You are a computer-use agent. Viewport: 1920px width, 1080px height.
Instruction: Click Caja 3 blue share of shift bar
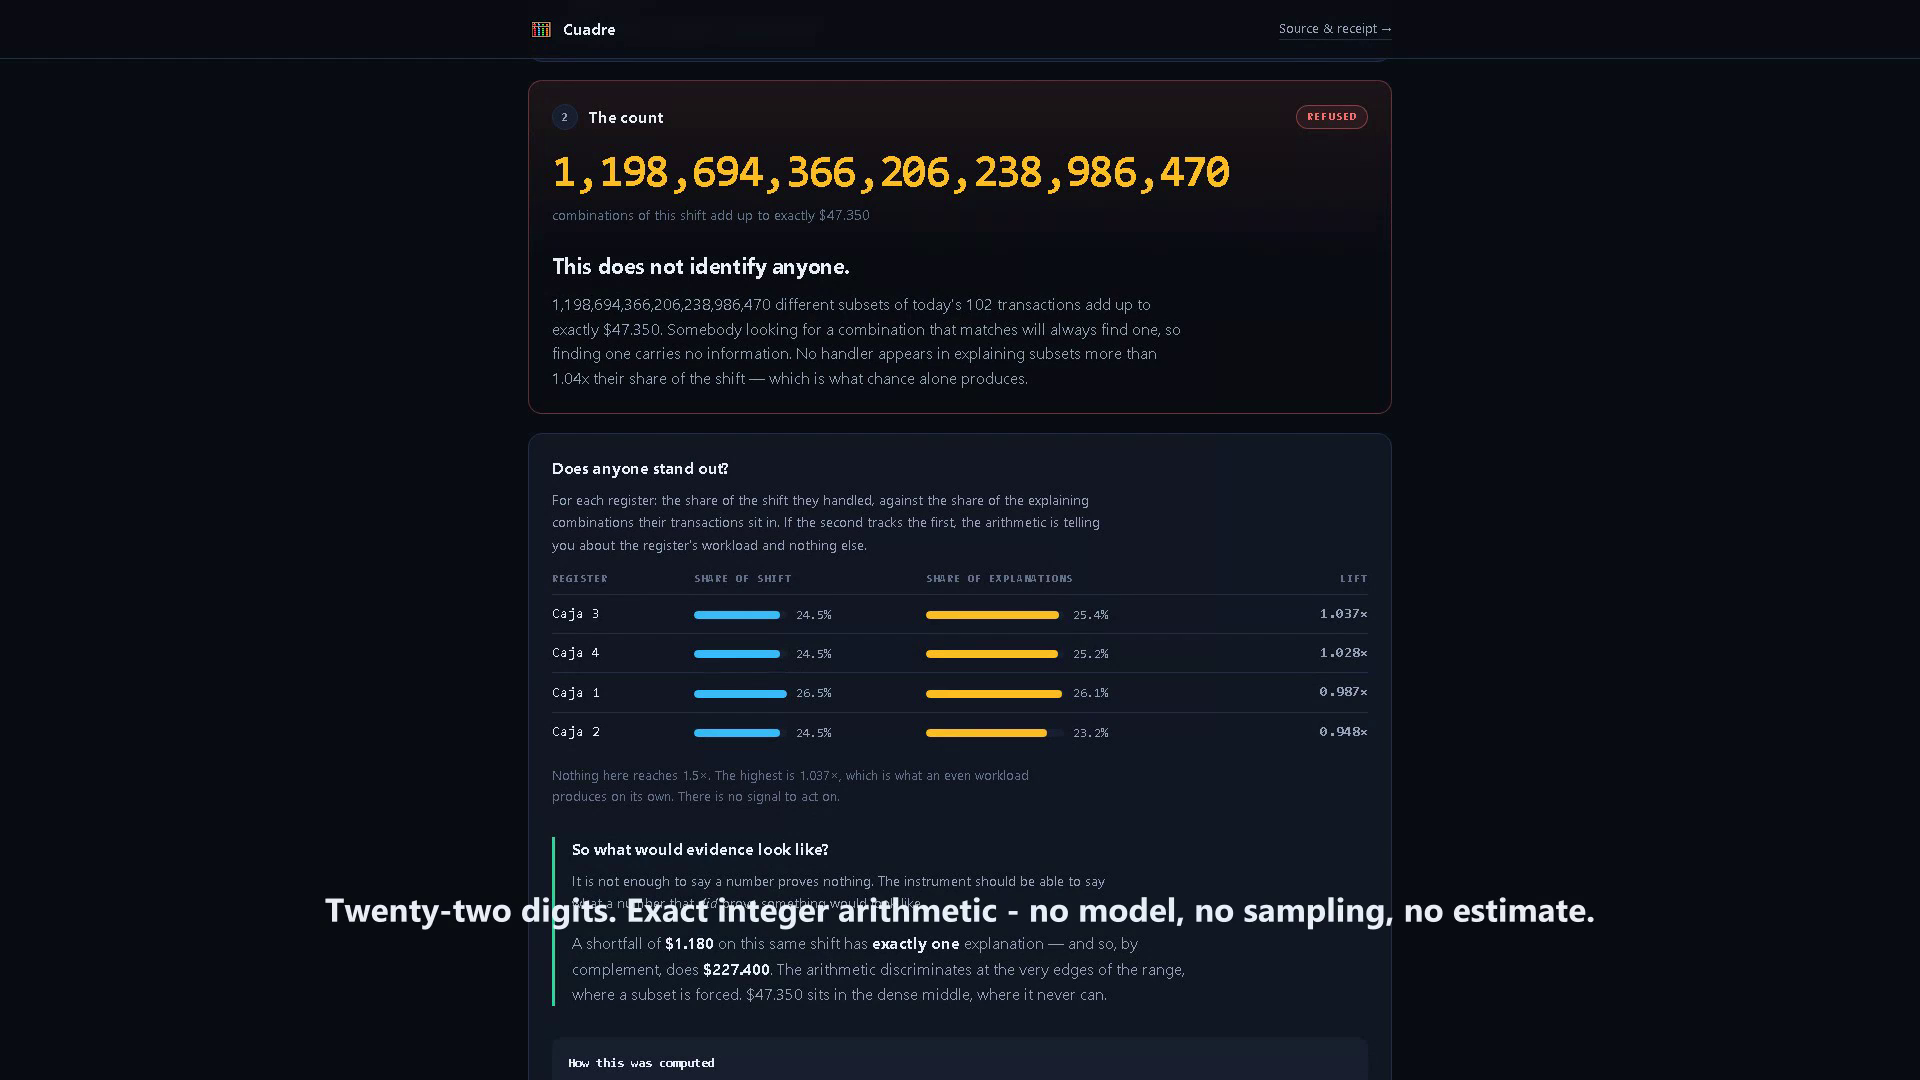pyautogui.click(x=737, y=615)
